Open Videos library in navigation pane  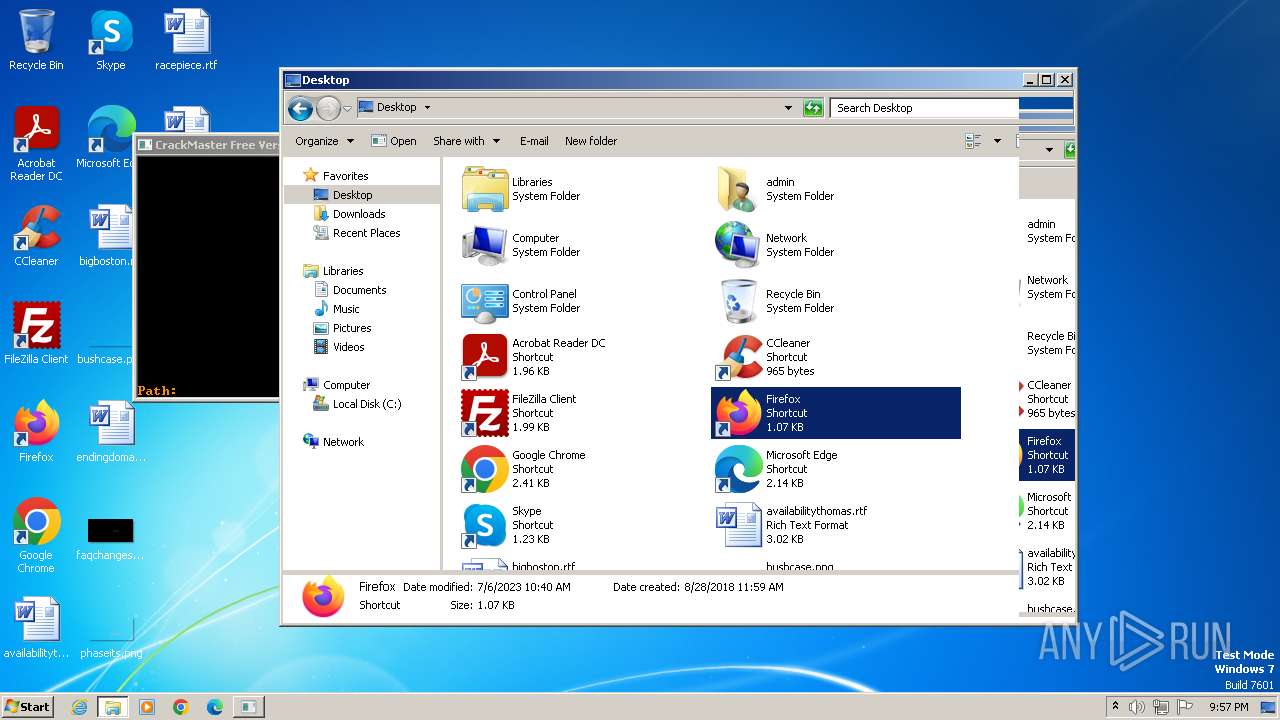click(x=339, y=347)
